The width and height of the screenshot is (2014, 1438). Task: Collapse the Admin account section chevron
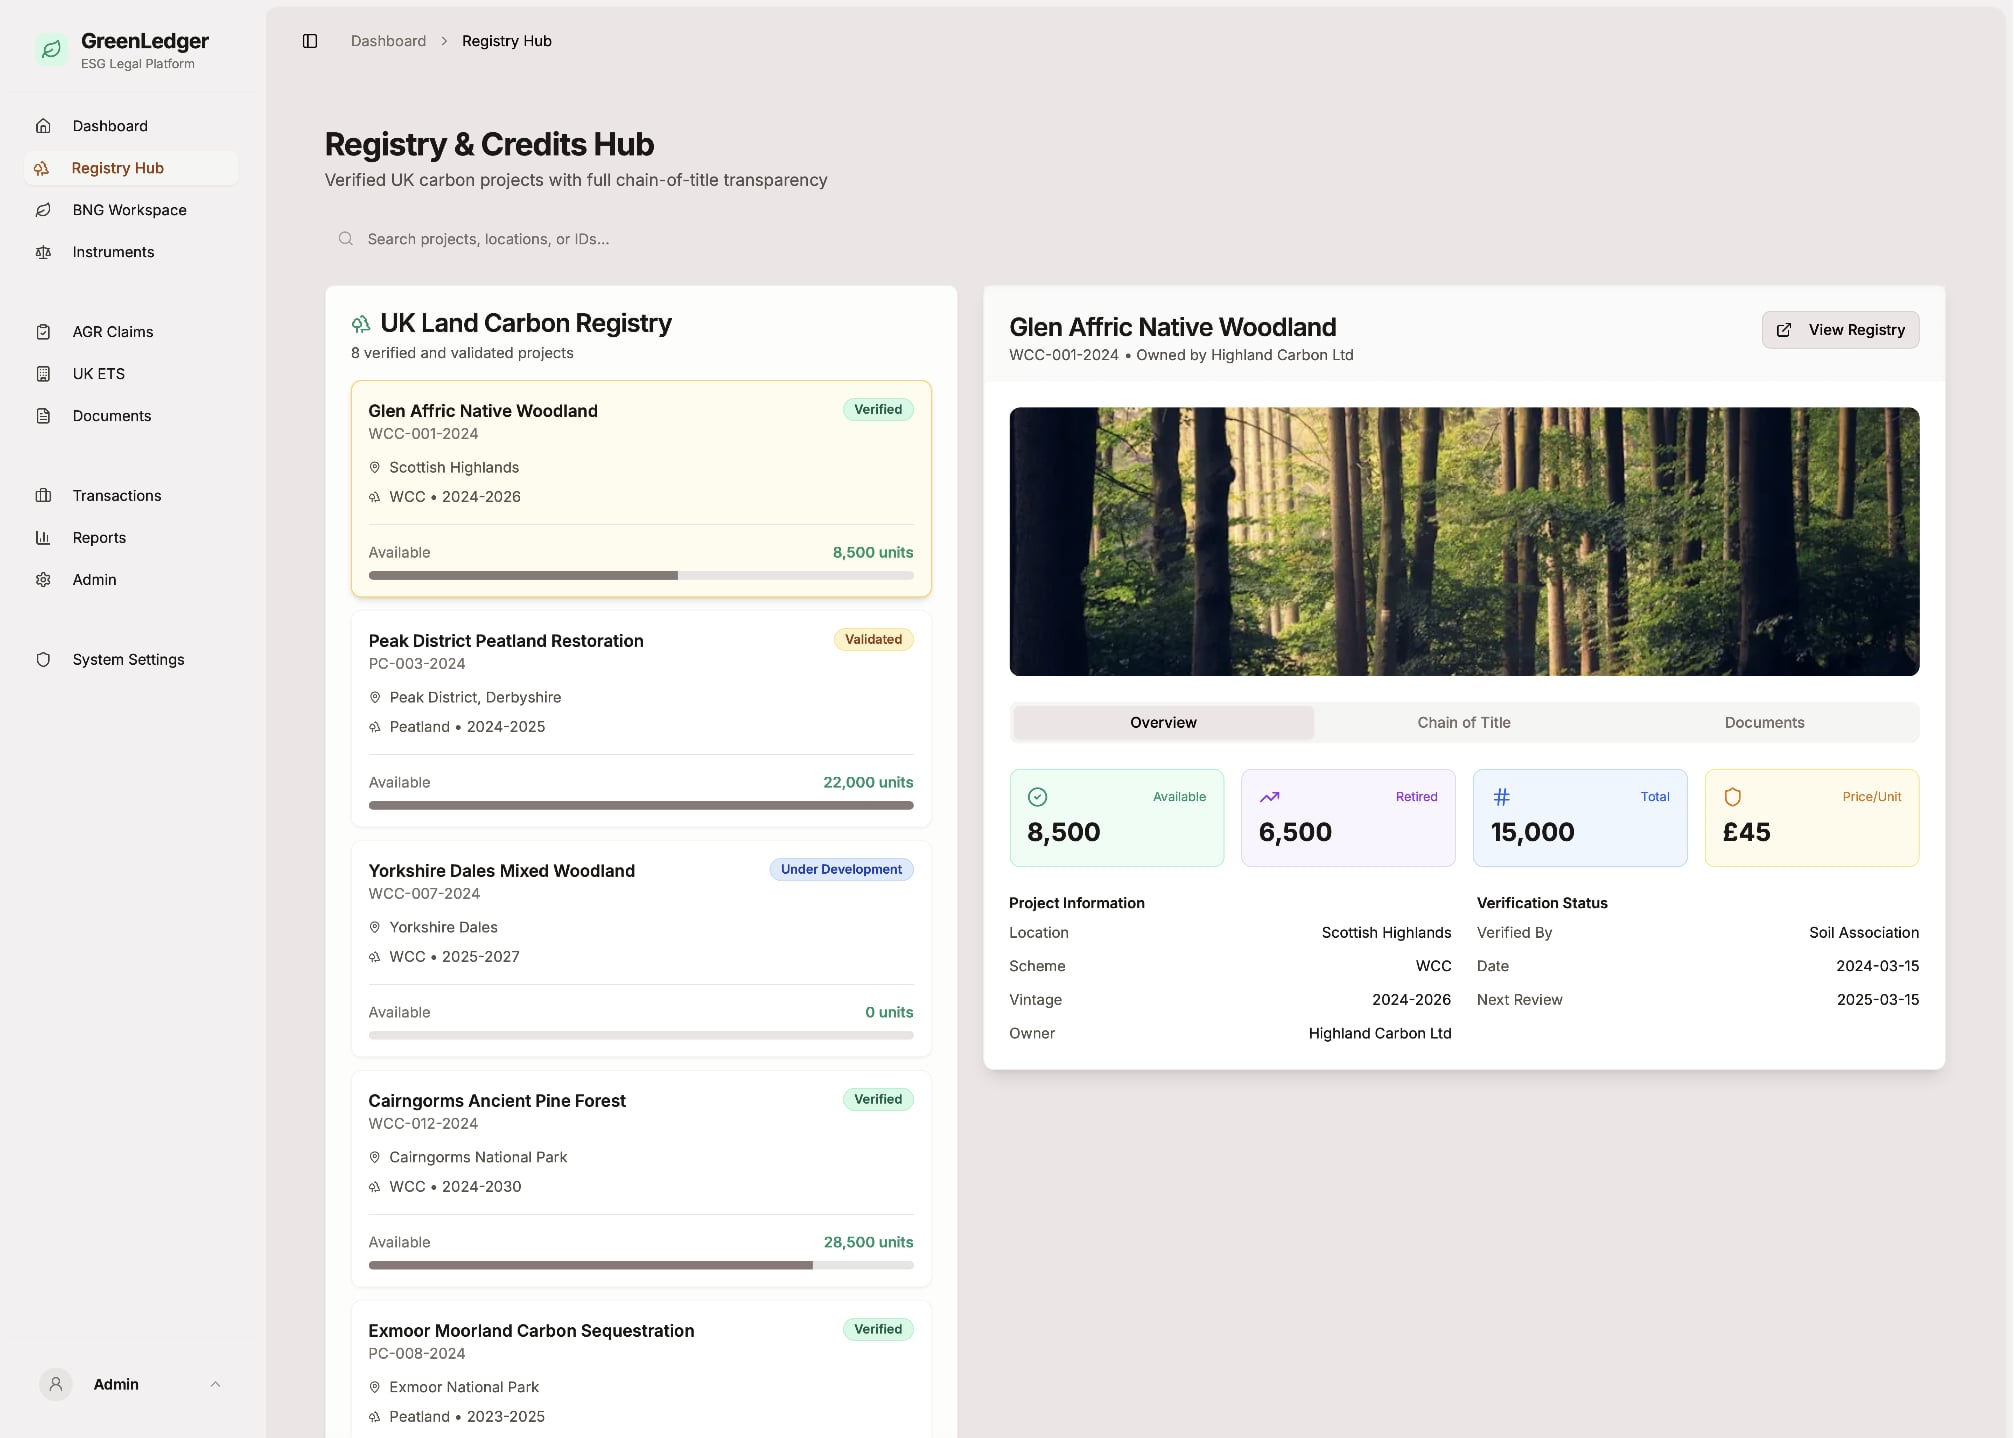(215, 1384)
